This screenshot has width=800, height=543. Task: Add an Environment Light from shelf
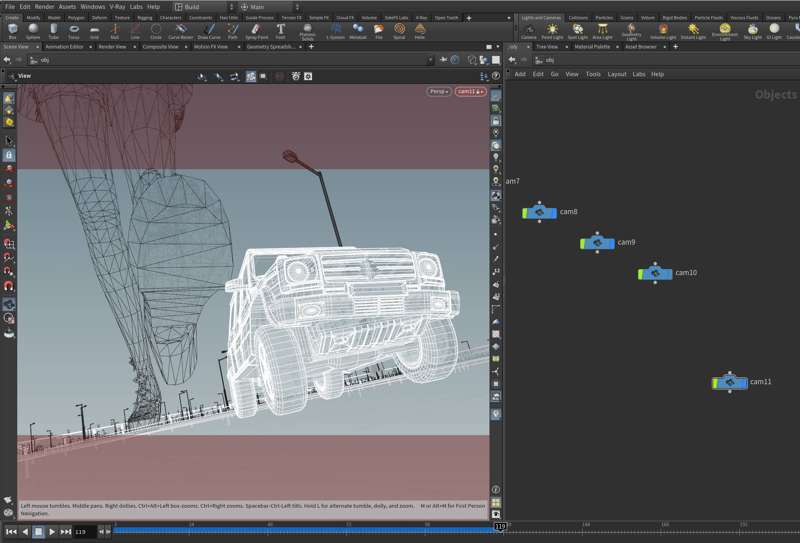(724, 32)
